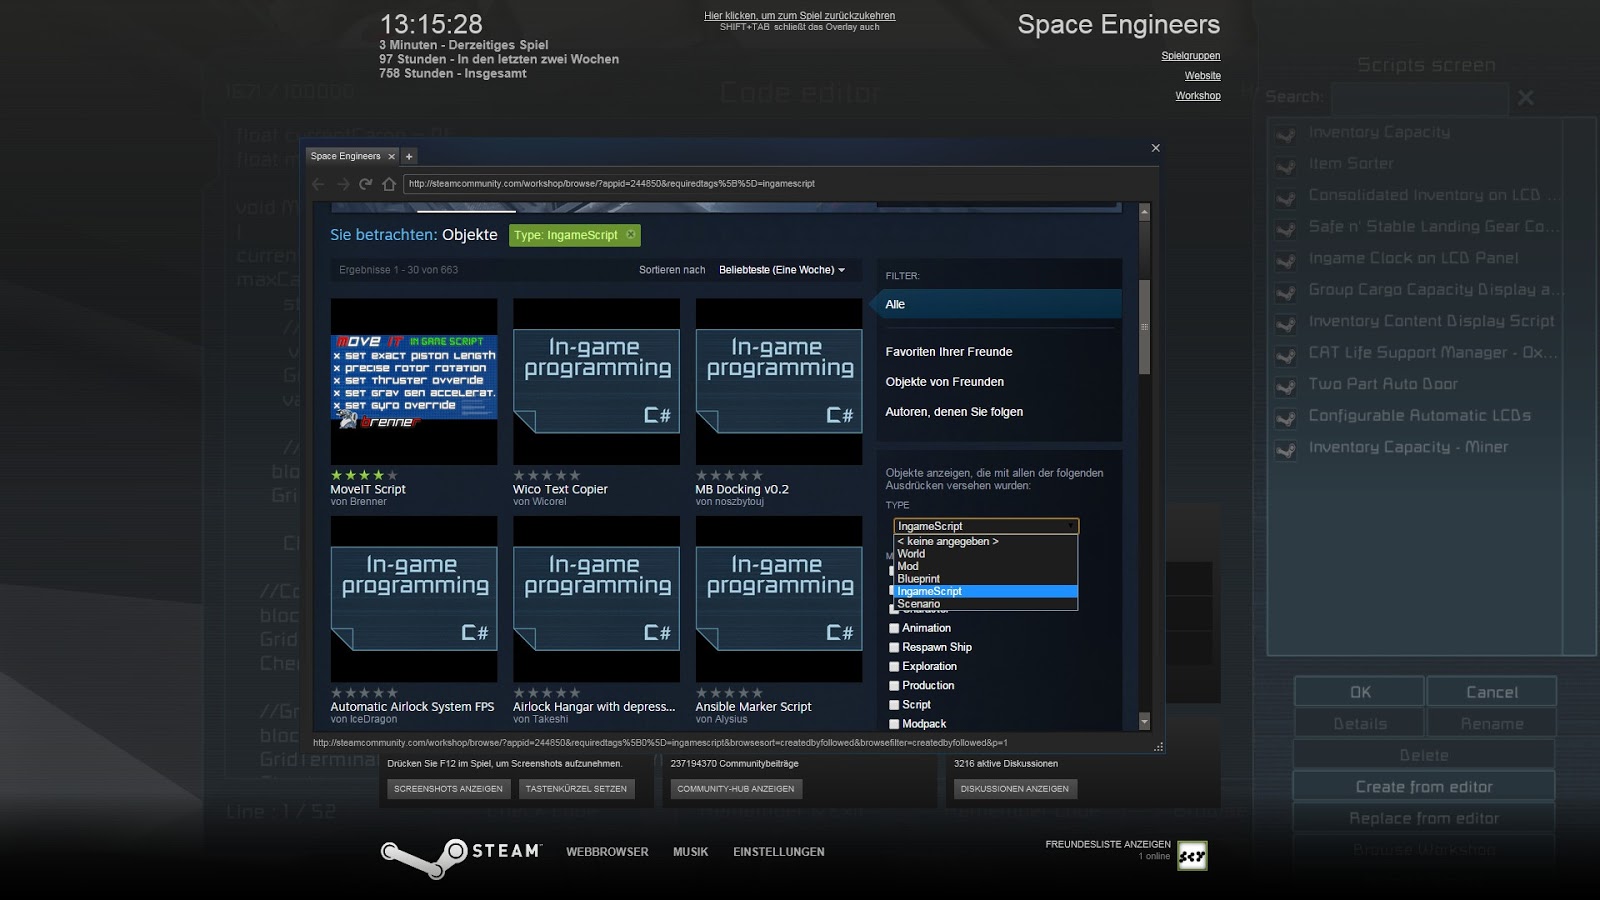The width and height of the screenshot is (1600, 900).
Task: Click COMMUNITY-HUB ANZEIGEN button
Action: (x=736, y=789)
